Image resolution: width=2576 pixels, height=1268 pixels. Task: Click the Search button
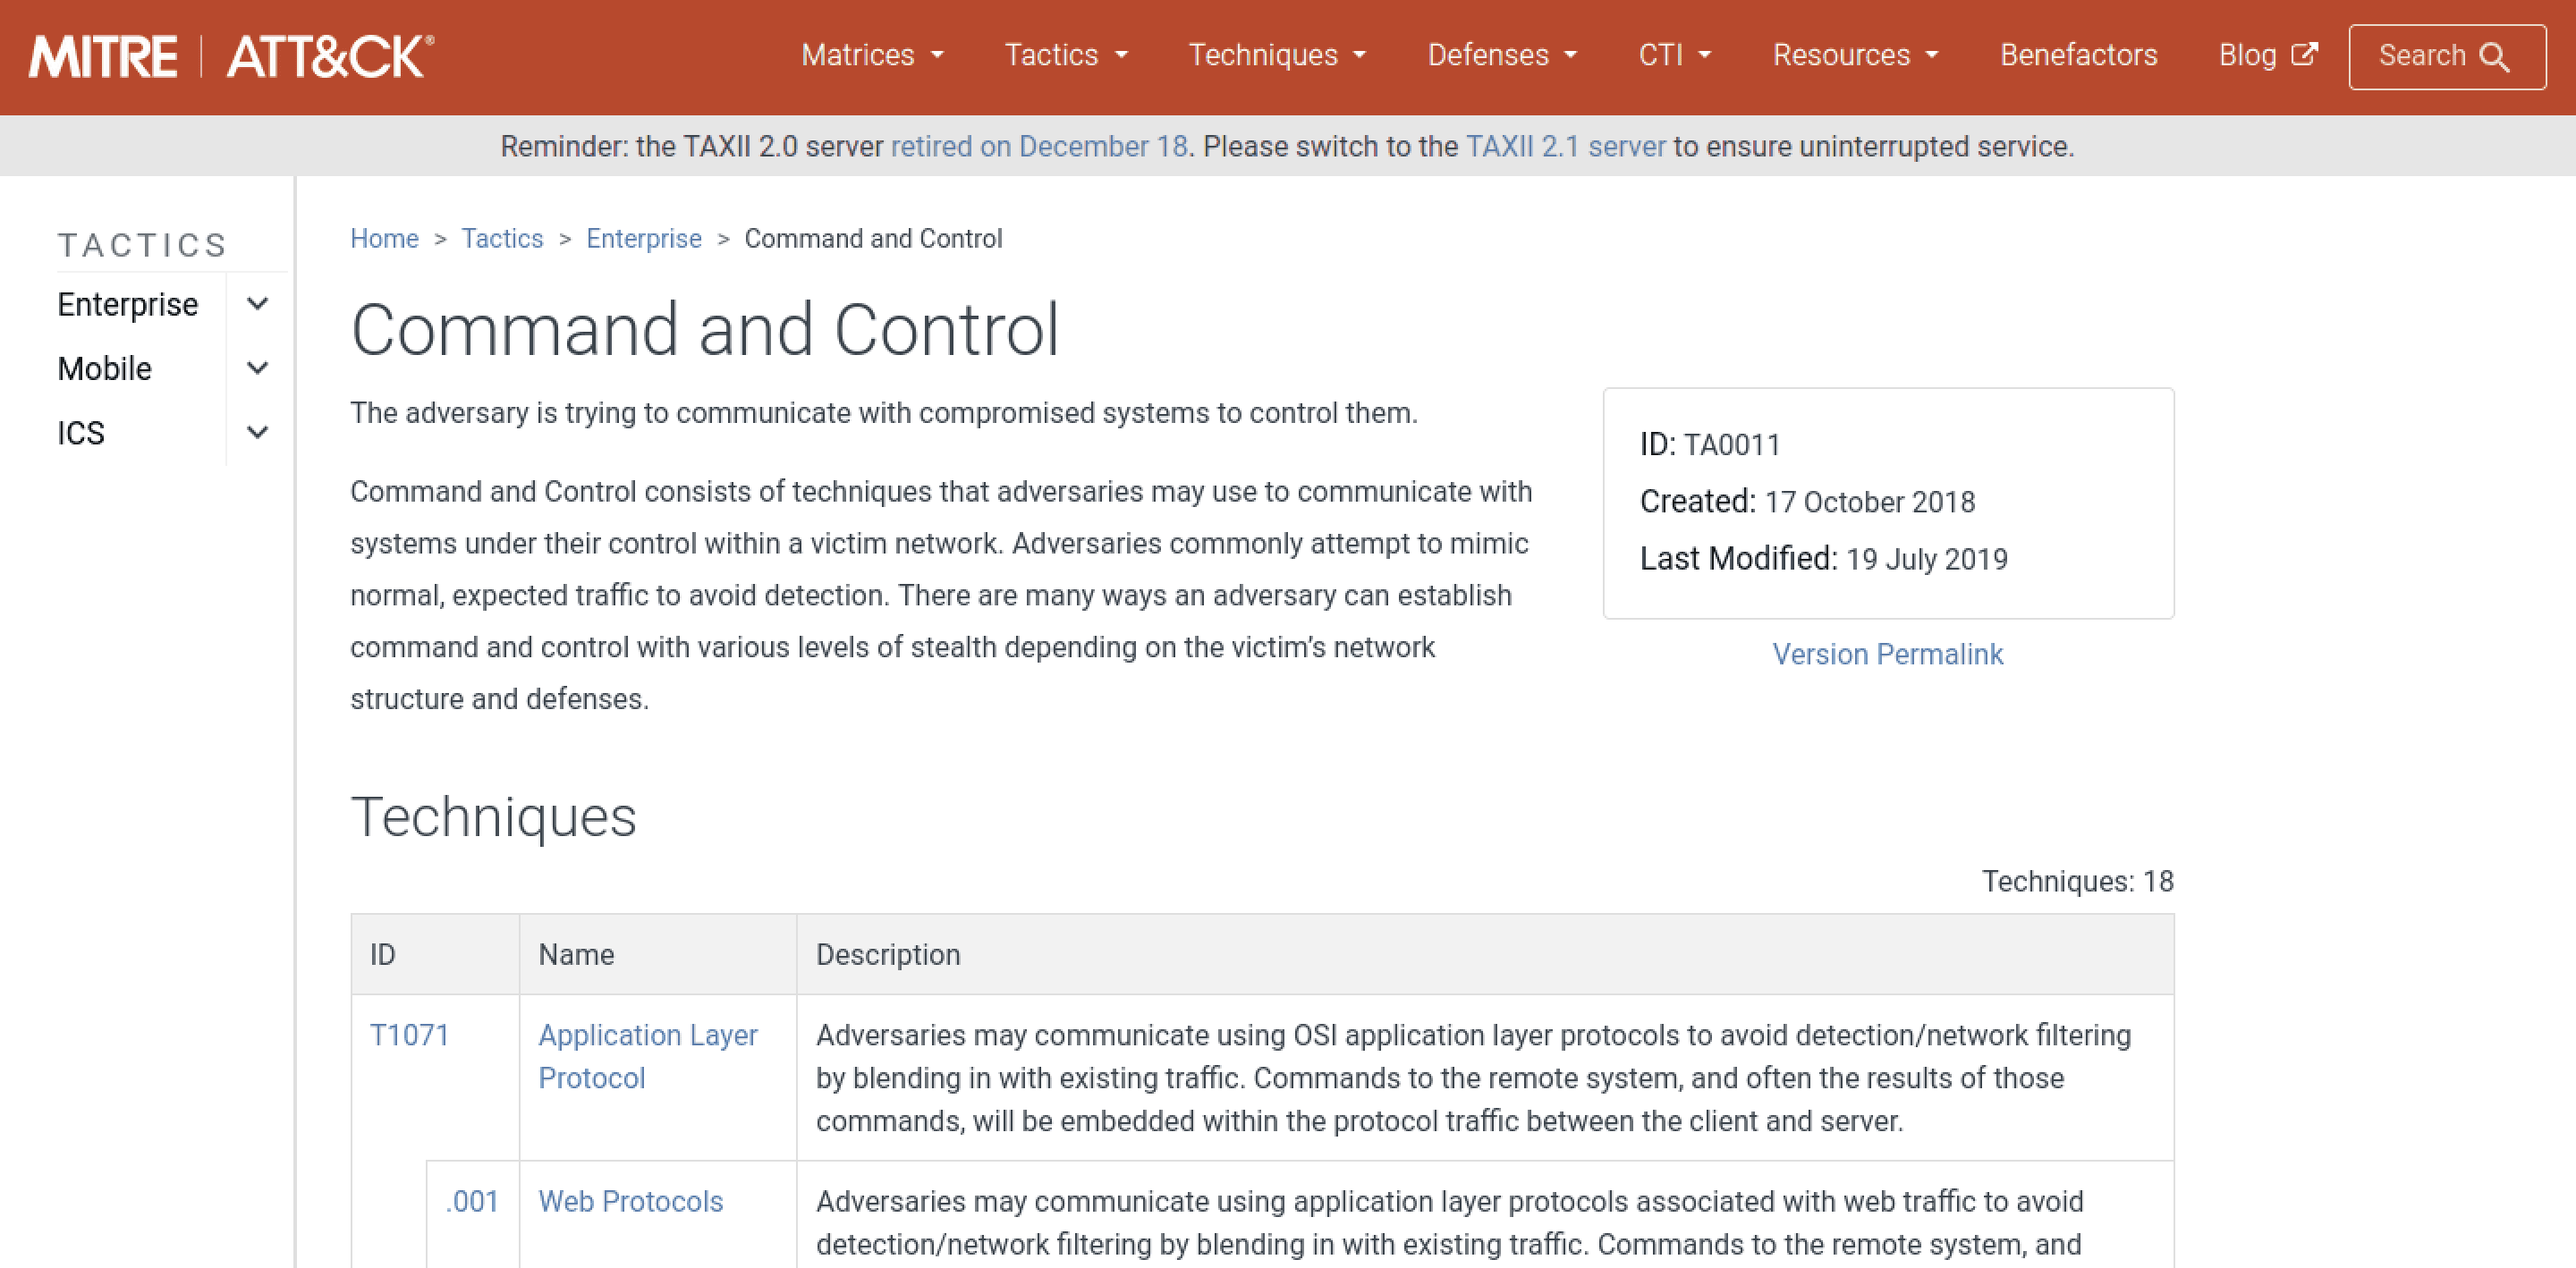[x=2447, y=57]
